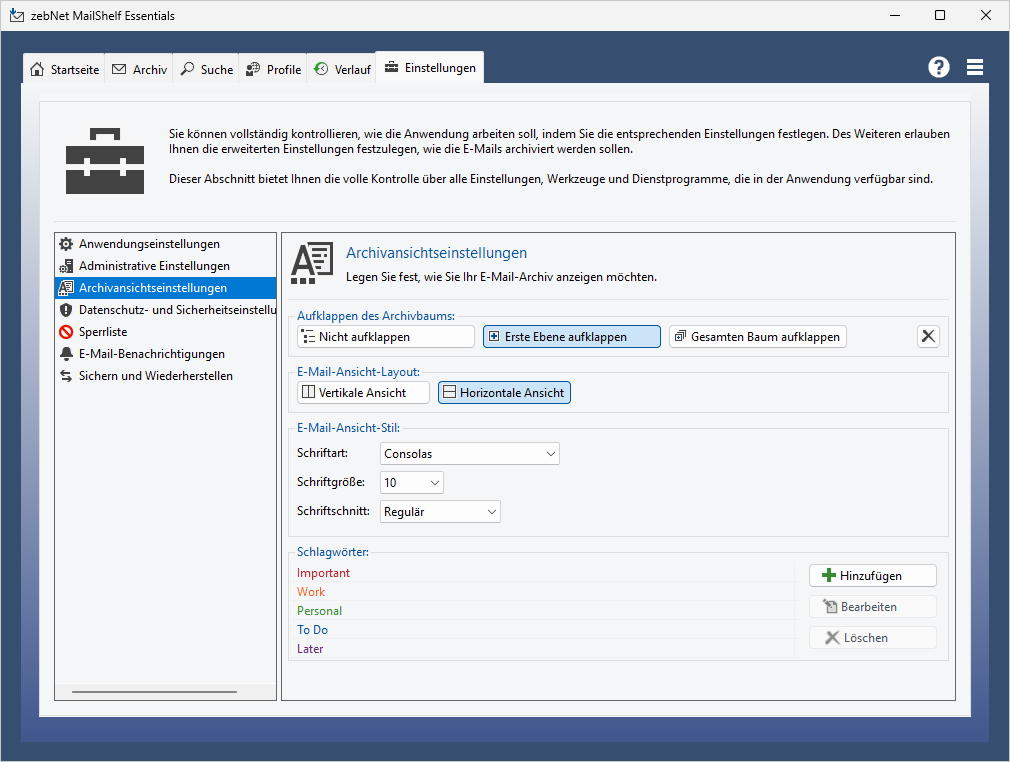The height and width of the screenshot is (762, 1010).
Task: Expand the Schriftgröße dropdown
Action: pyautogui.click(x=412, y=483)
